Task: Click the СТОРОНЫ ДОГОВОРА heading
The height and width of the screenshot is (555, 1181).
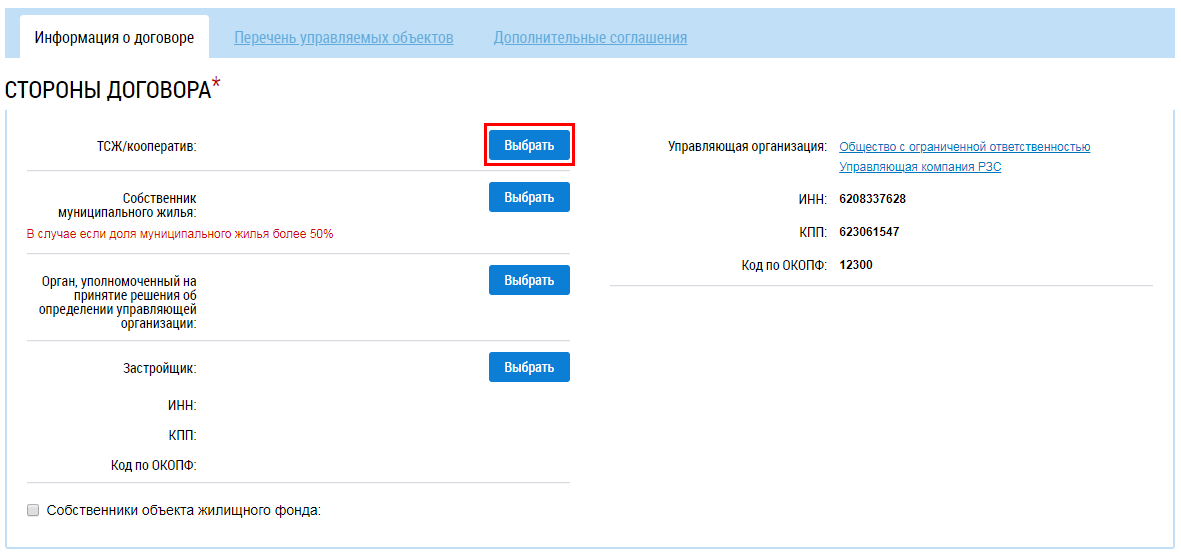Action: tap(108, 90)
